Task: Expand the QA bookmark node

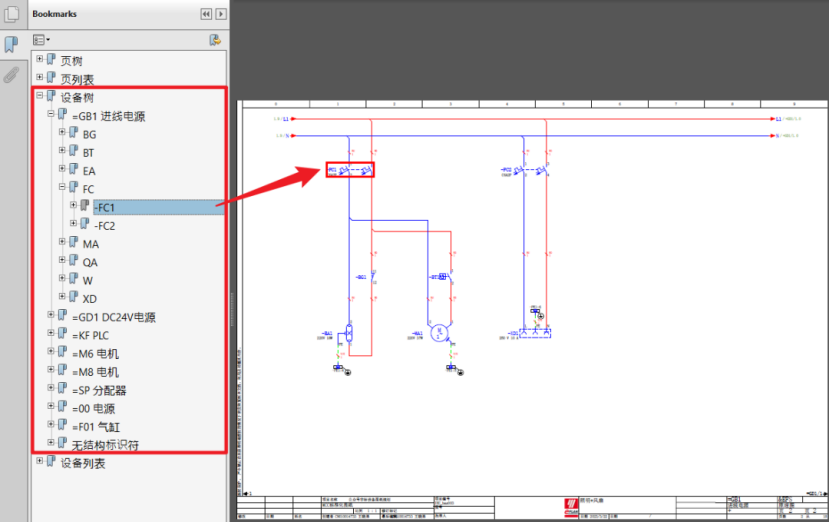Action: tap(62, 260)
